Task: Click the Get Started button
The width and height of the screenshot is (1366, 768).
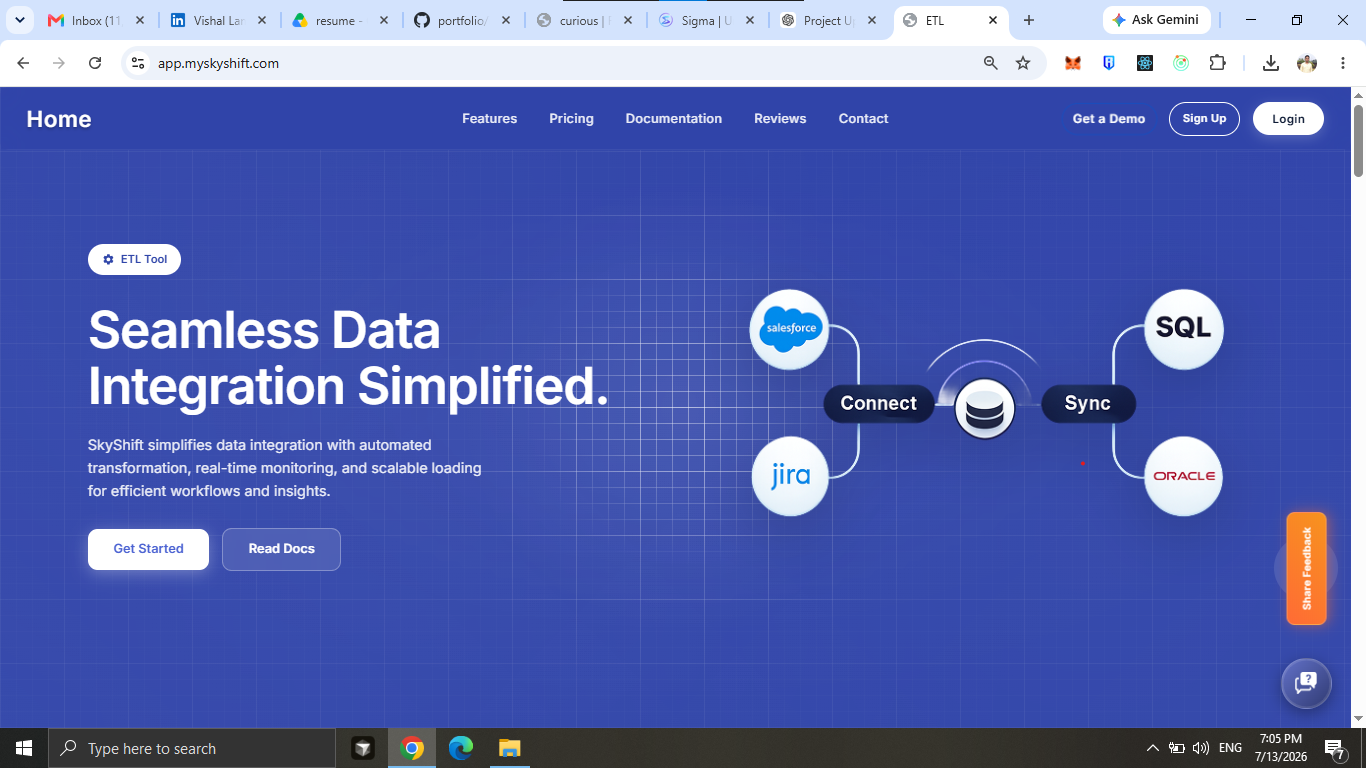Action: coord(148,549)
